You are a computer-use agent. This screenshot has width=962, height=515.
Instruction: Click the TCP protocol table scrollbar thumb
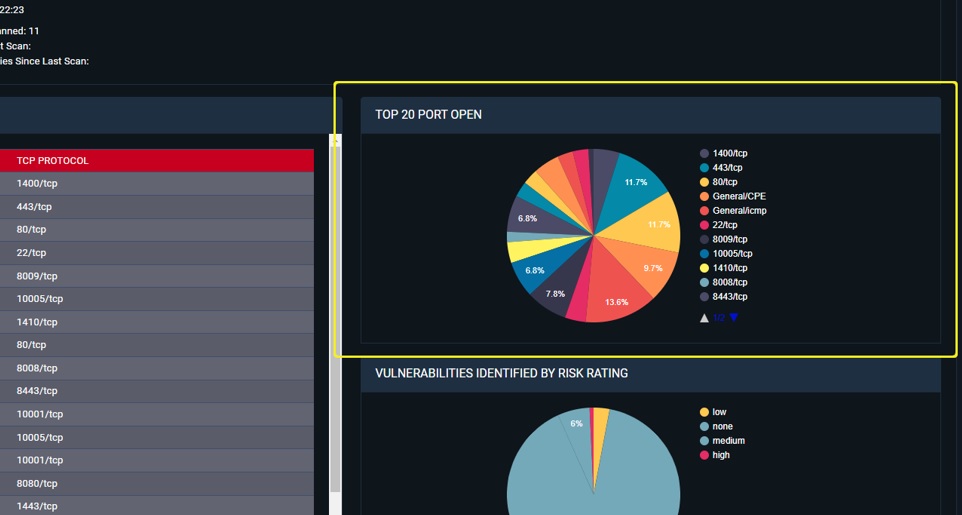click(335, 319)
